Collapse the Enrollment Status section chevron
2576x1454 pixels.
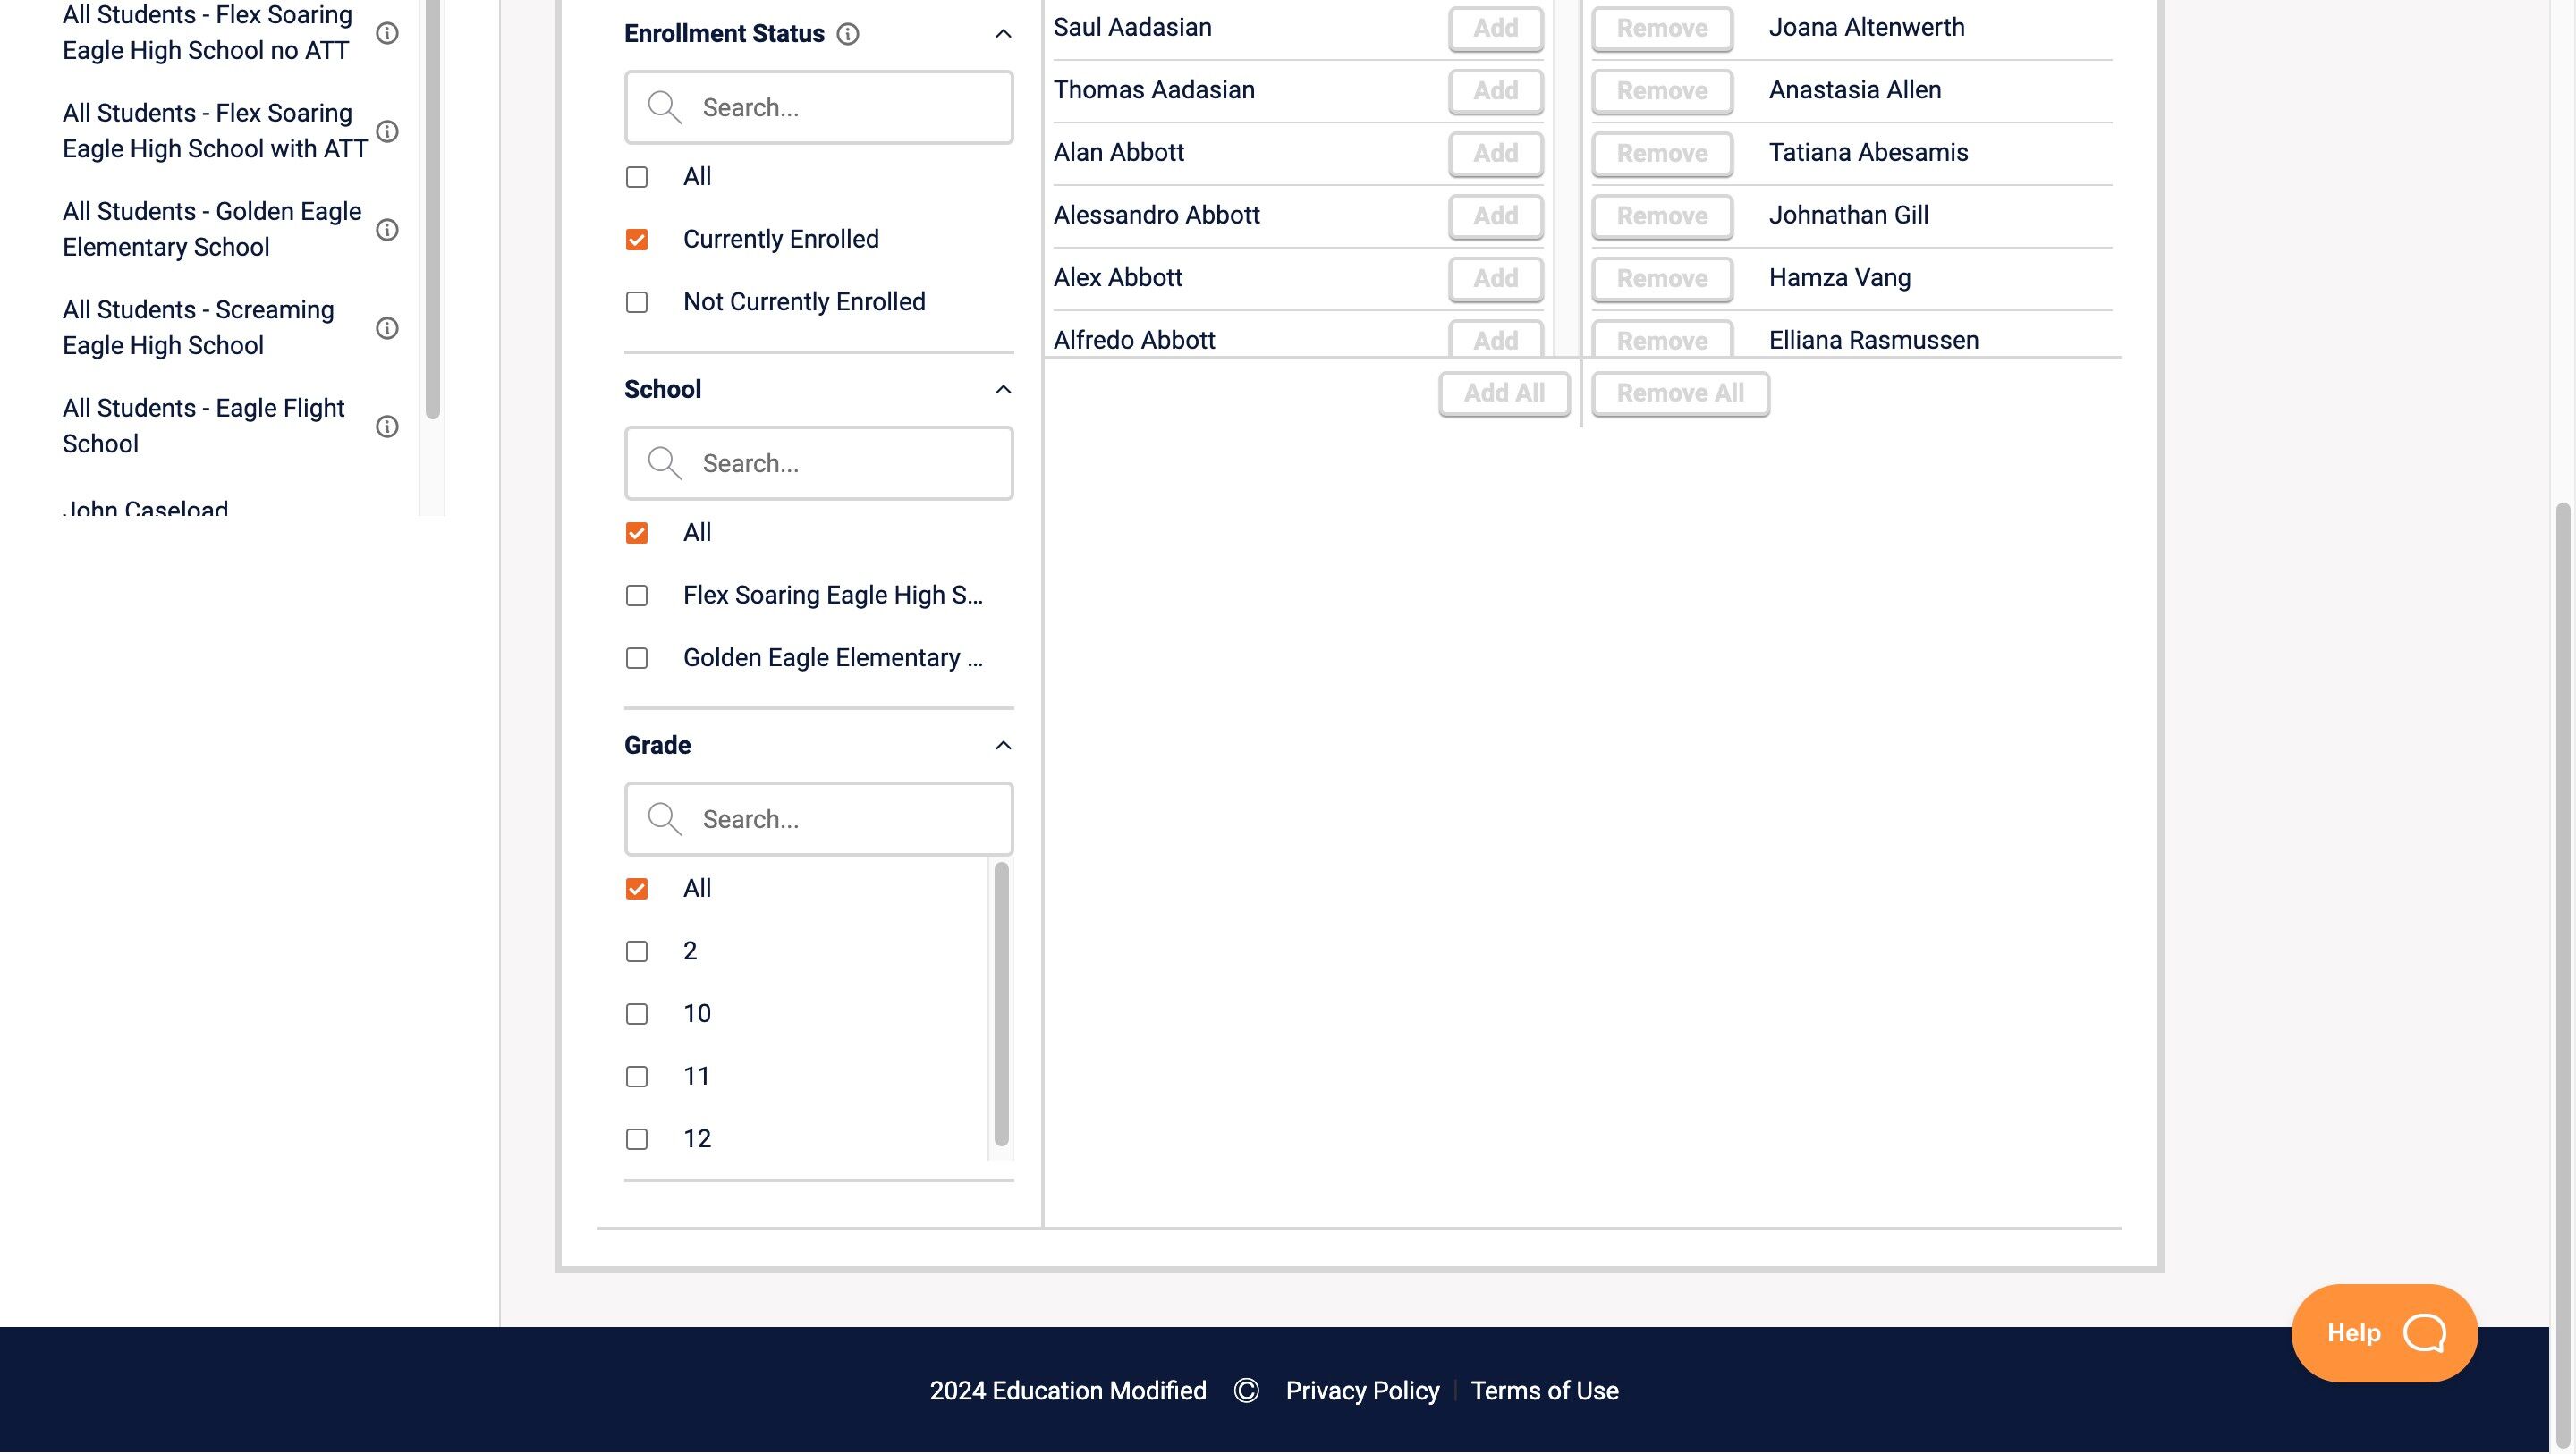(1003, 34)
